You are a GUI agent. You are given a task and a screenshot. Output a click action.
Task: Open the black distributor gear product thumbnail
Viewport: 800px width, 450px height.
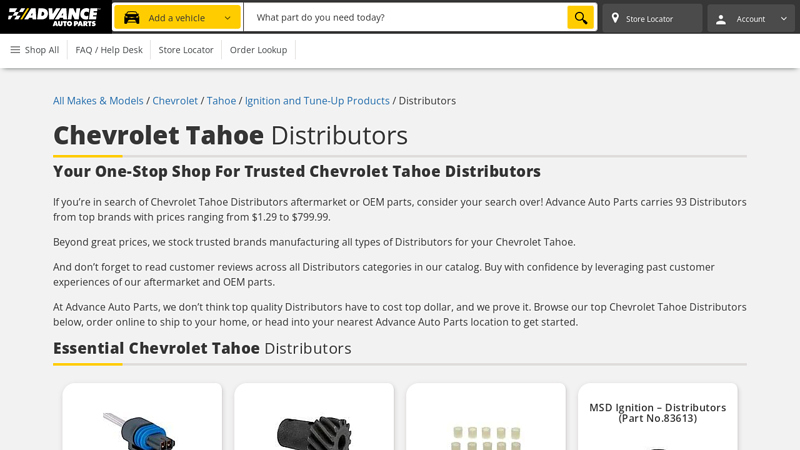coord(314,433)
